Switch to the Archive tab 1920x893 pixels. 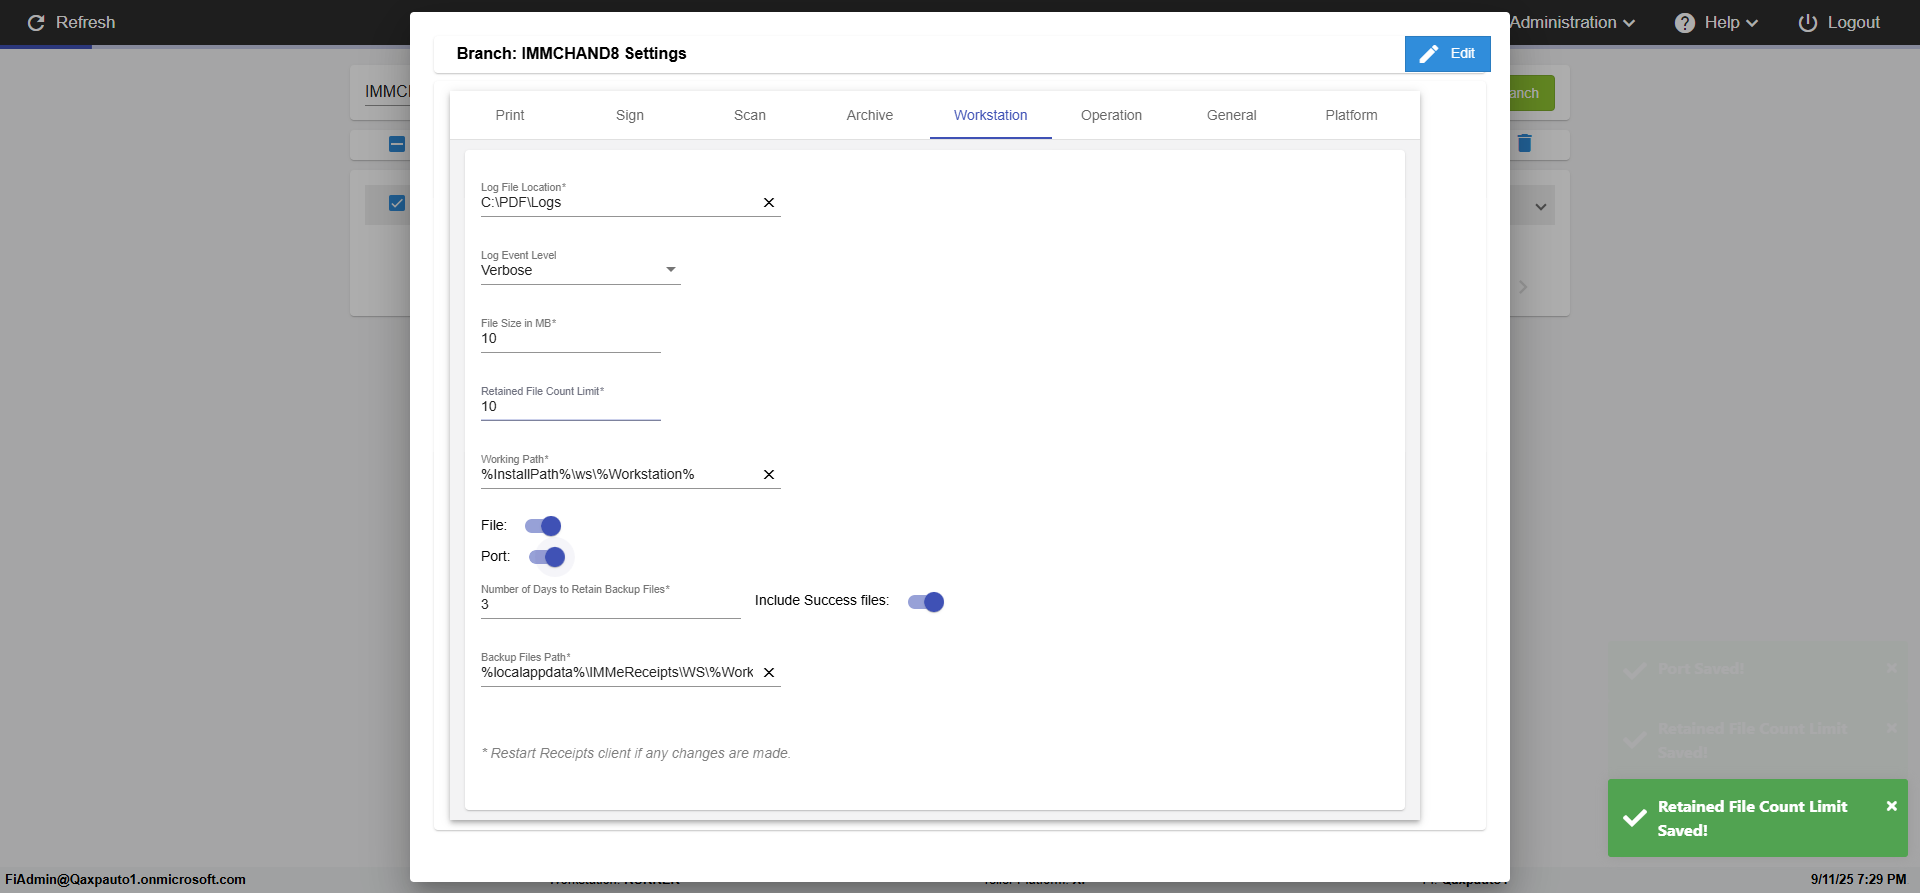tap(870, 115)
